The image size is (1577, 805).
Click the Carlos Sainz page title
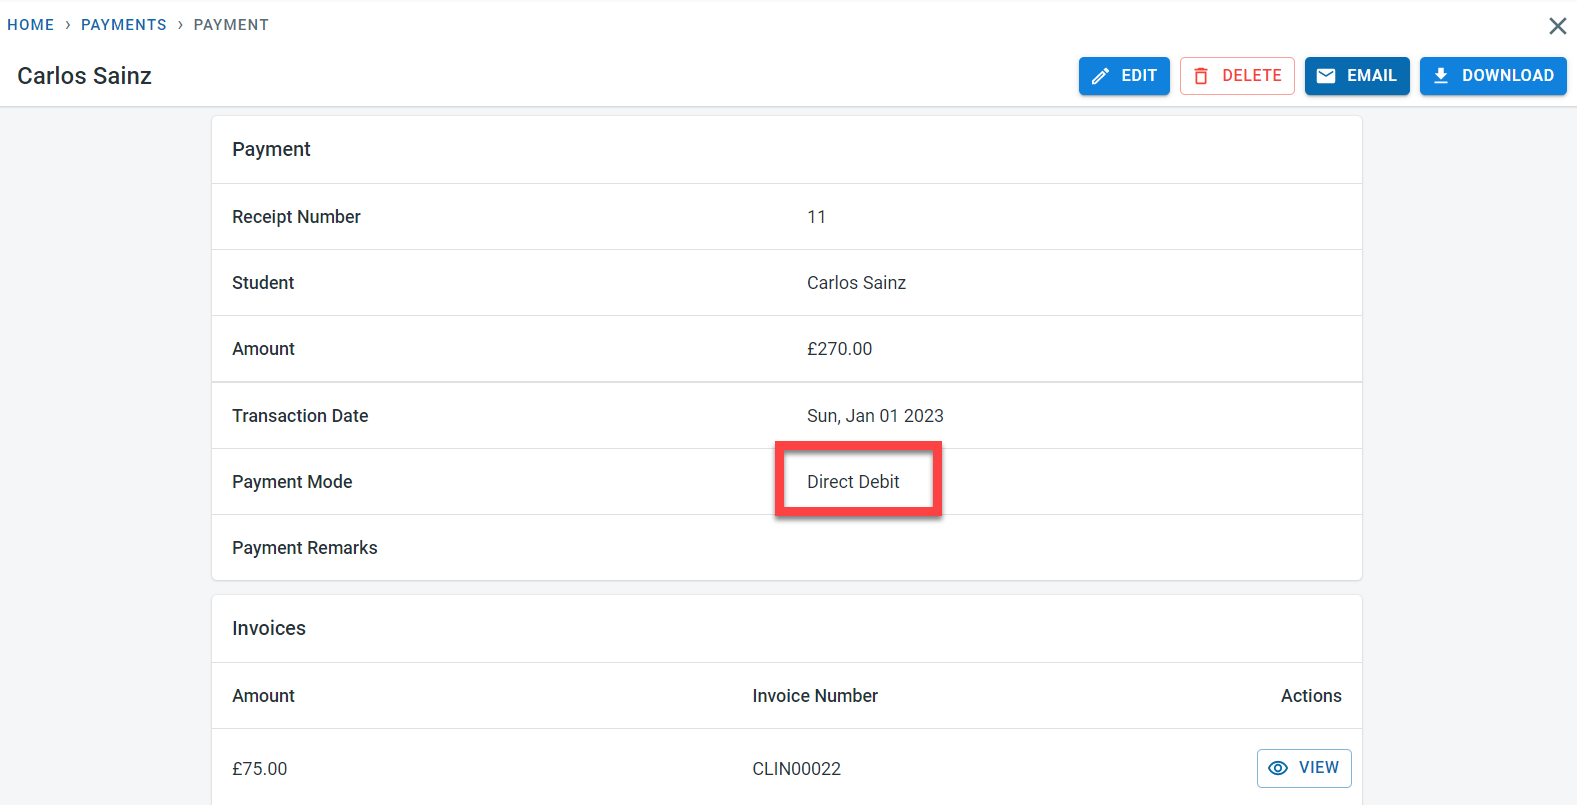pyautogui.click(x=85, y=76)
